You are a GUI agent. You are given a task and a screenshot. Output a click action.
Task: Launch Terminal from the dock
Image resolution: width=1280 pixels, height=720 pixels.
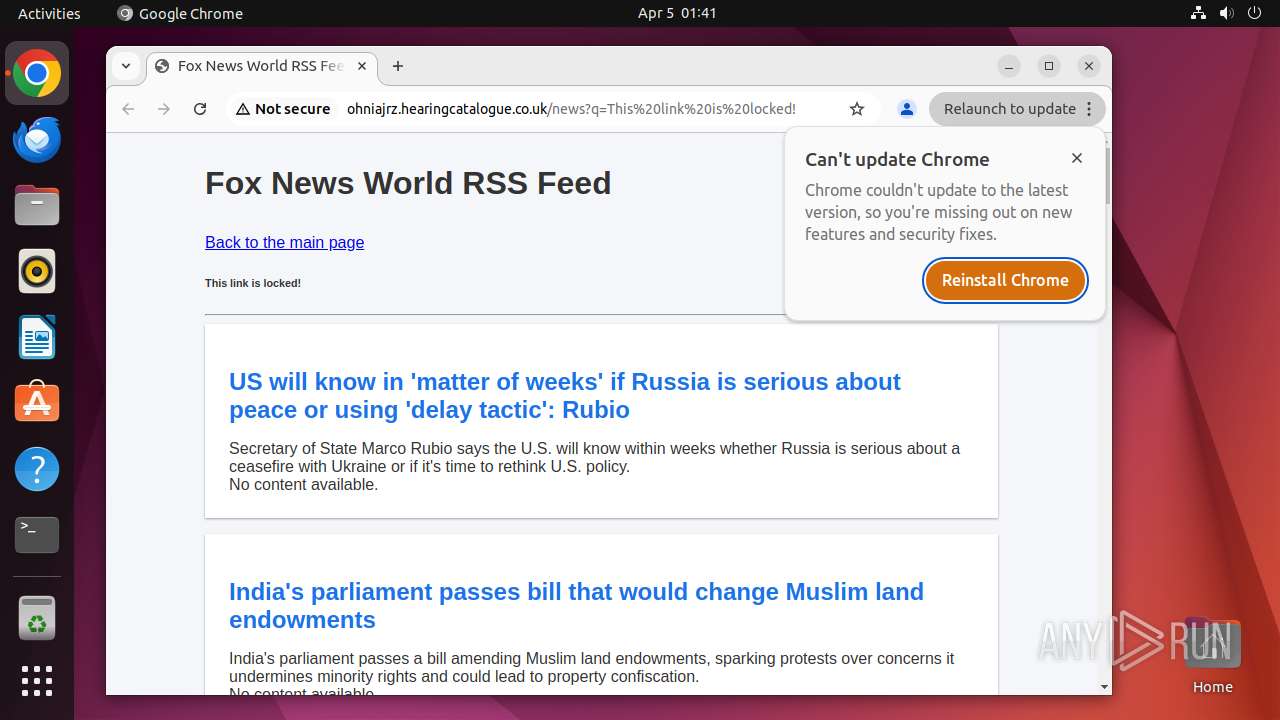(x=37, y=535)
